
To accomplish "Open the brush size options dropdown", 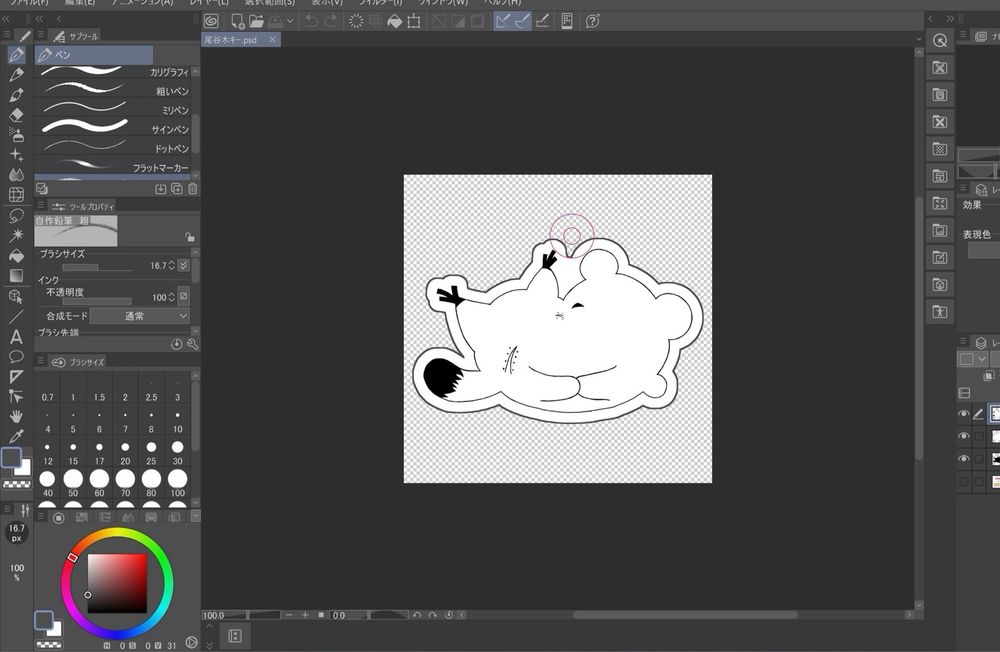I will [x=184, y=266].
